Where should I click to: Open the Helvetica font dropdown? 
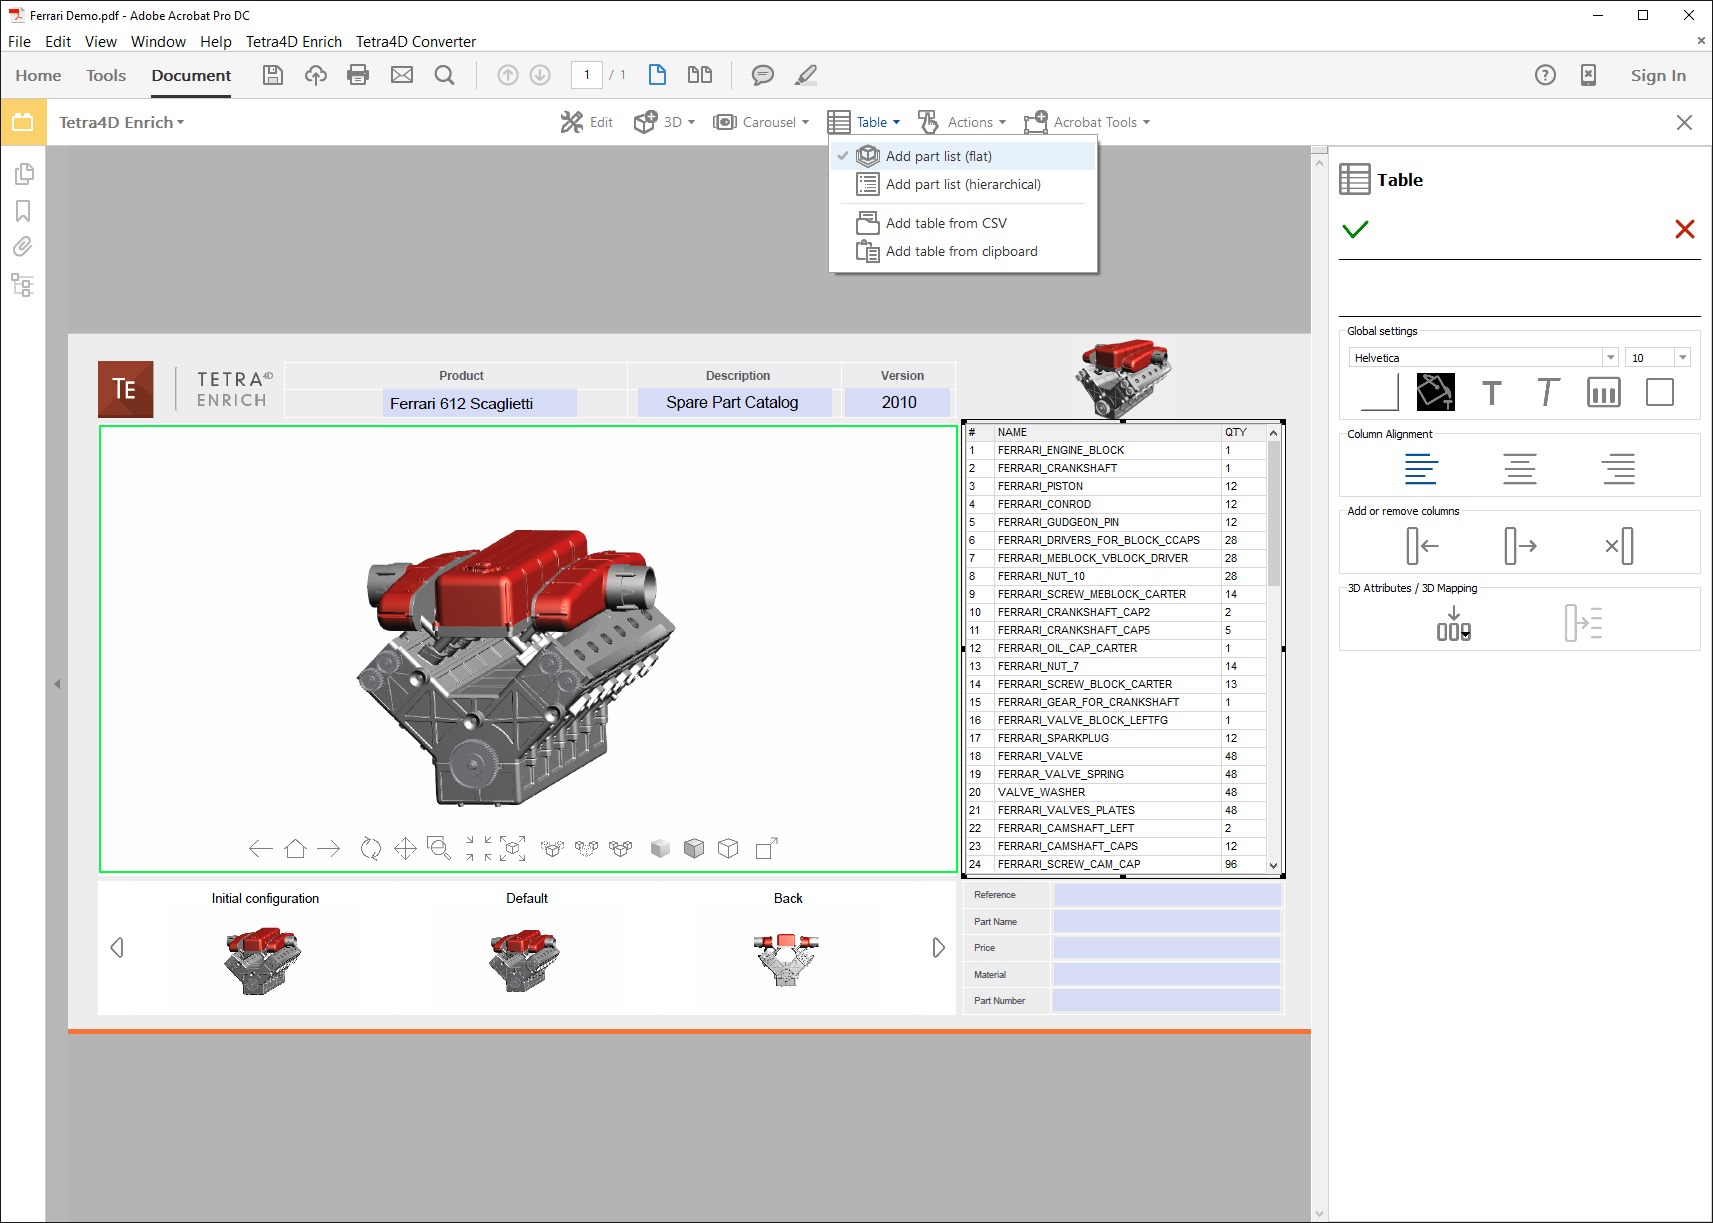coord(1609,358)
